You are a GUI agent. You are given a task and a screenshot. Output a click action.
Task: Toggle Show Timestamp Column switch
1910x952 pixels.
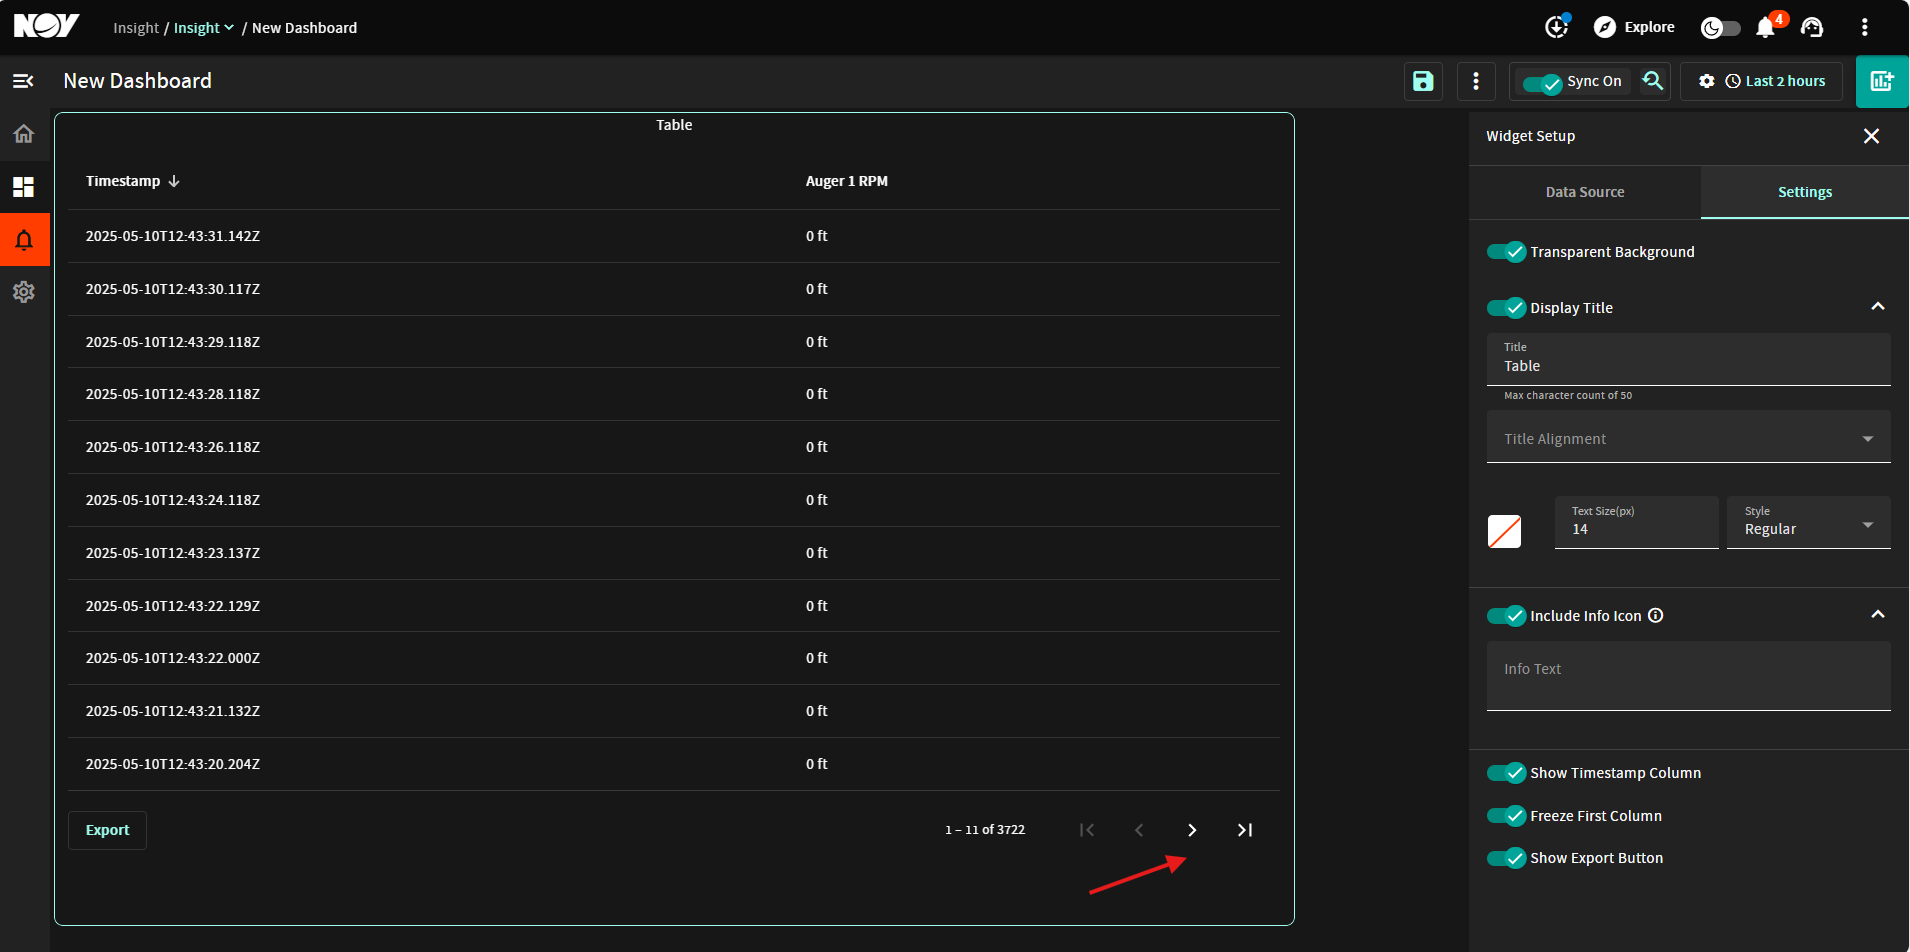point(1506,773)
